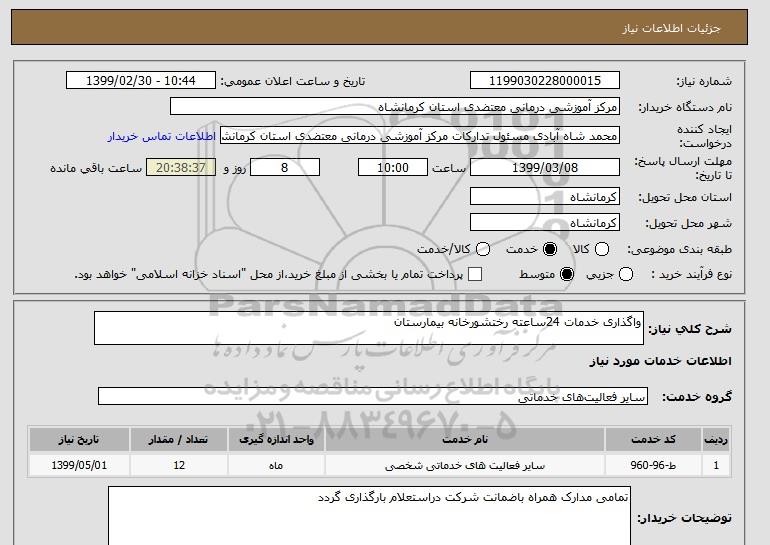Click the نوع فرآیند خرید label
Viewport: 770px width, 545px height.
691,274
